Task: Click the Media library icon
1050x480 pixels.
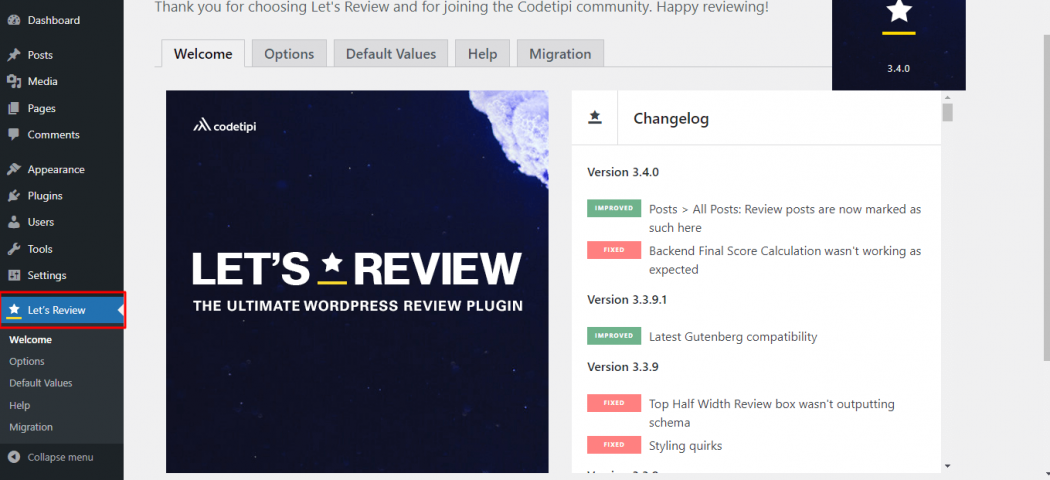Action: click(x=13, y=82)
